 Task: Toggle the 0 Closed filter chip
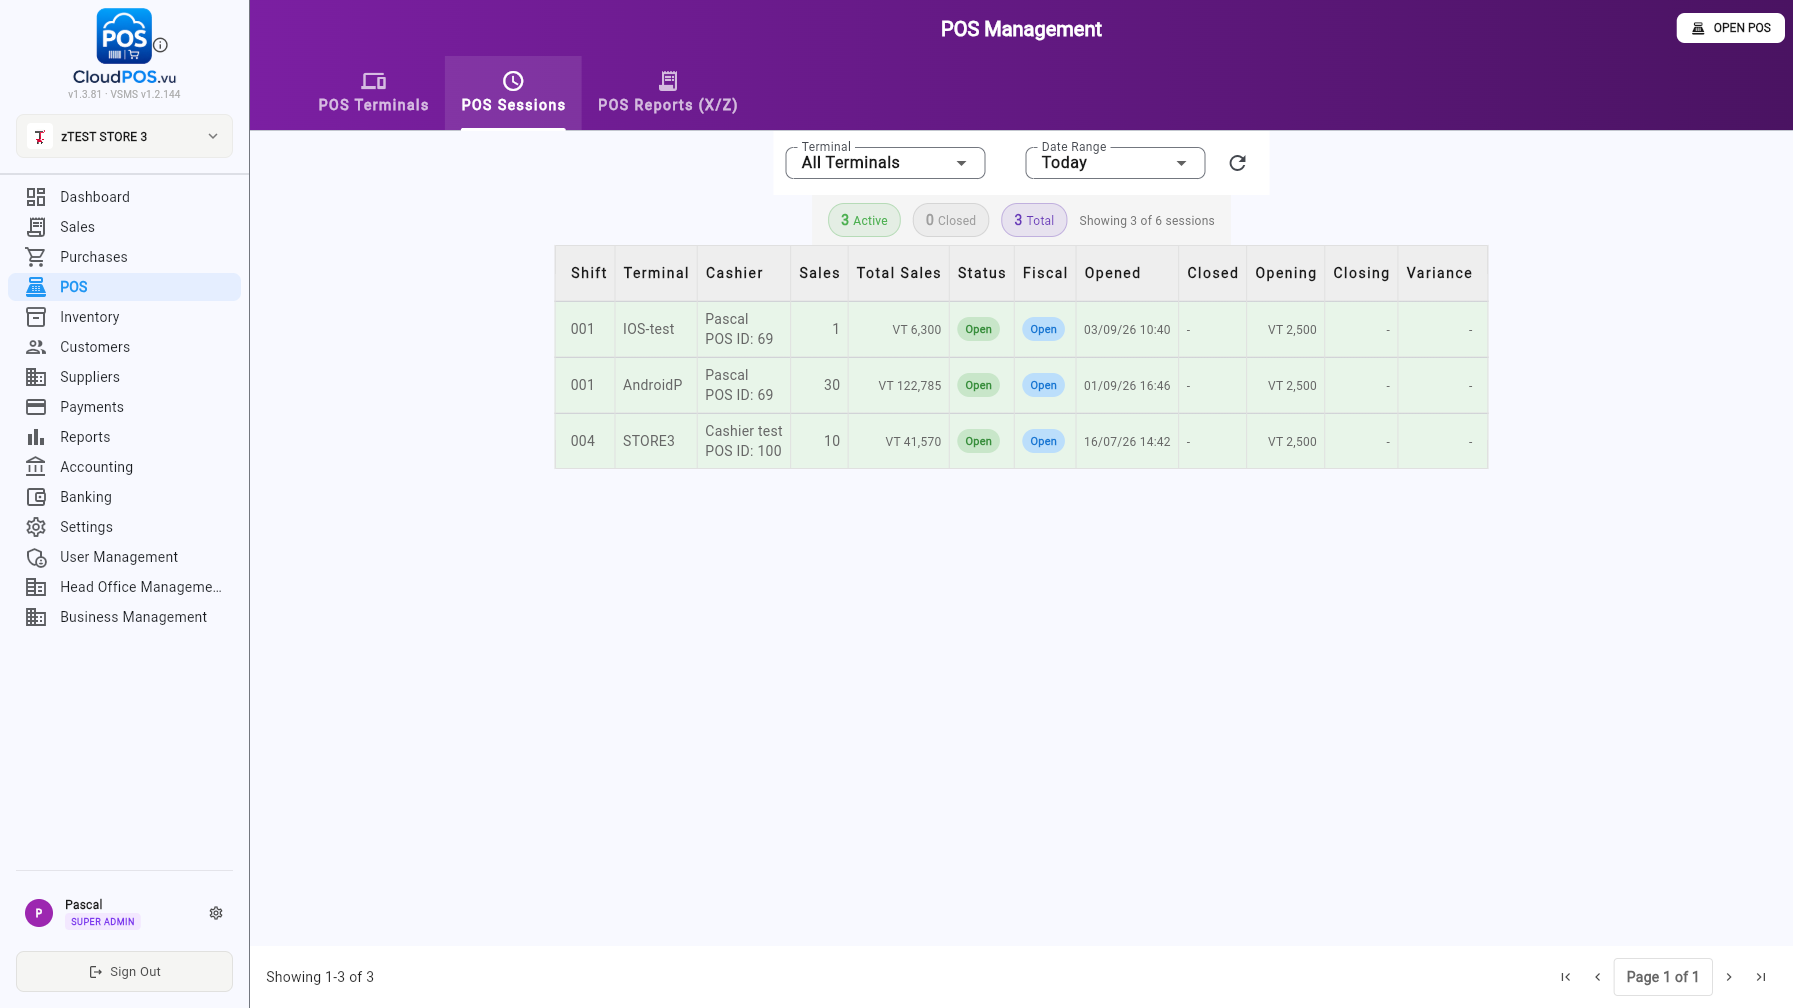click(x=951, y=220)
